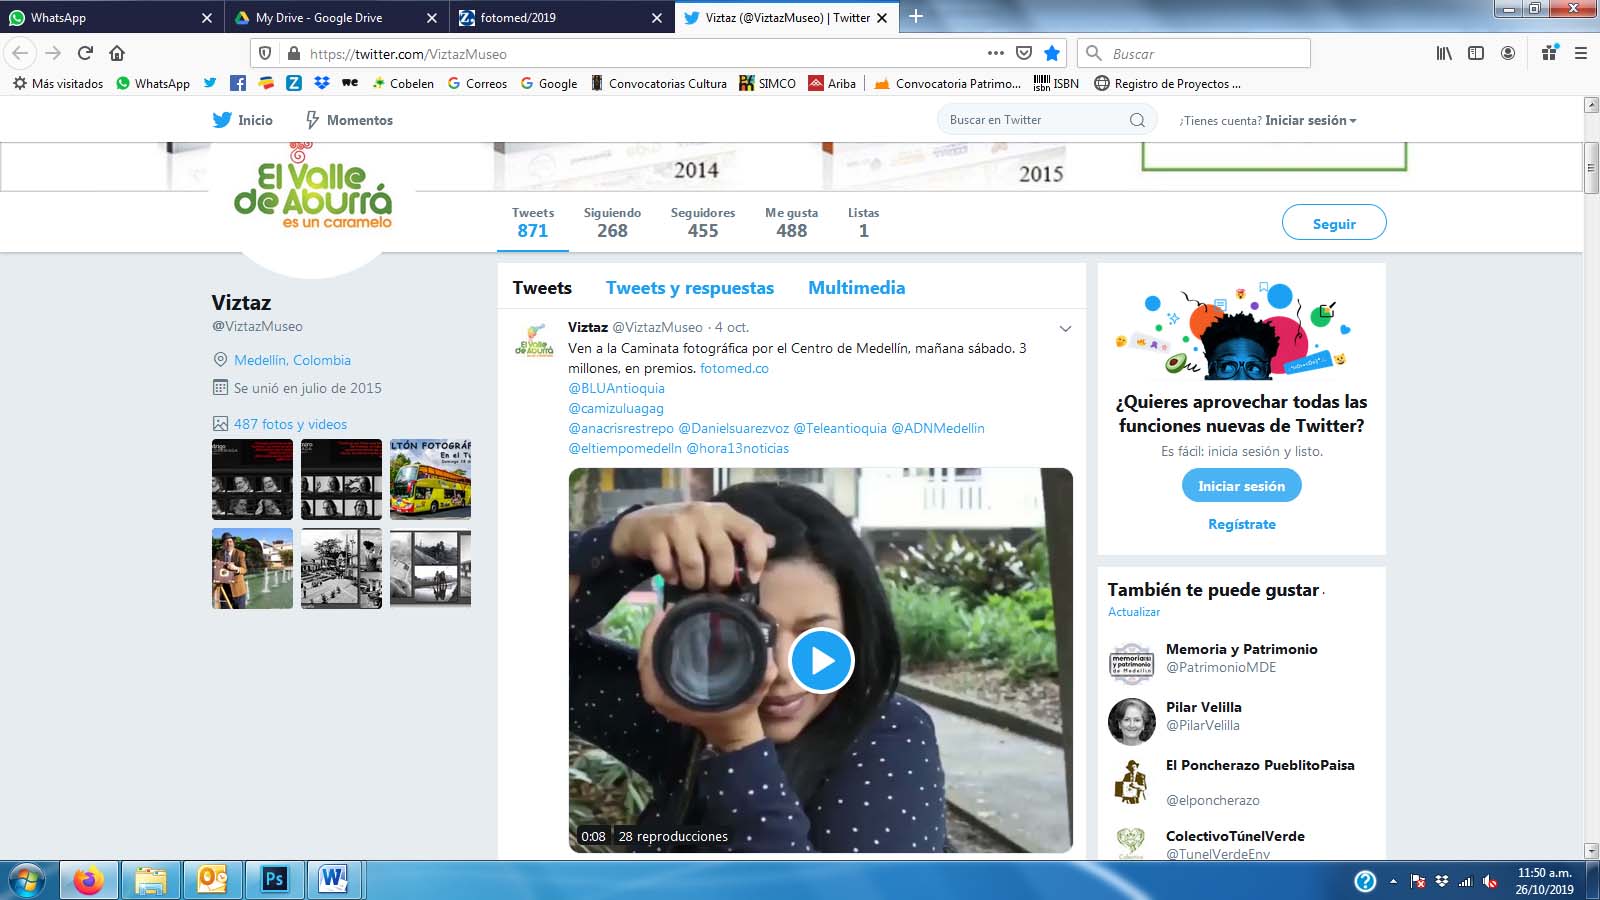The width and height of the screenshot is (1600, 900).
Task: Open the Regístrate link
Action: [x=1241, y=524]
